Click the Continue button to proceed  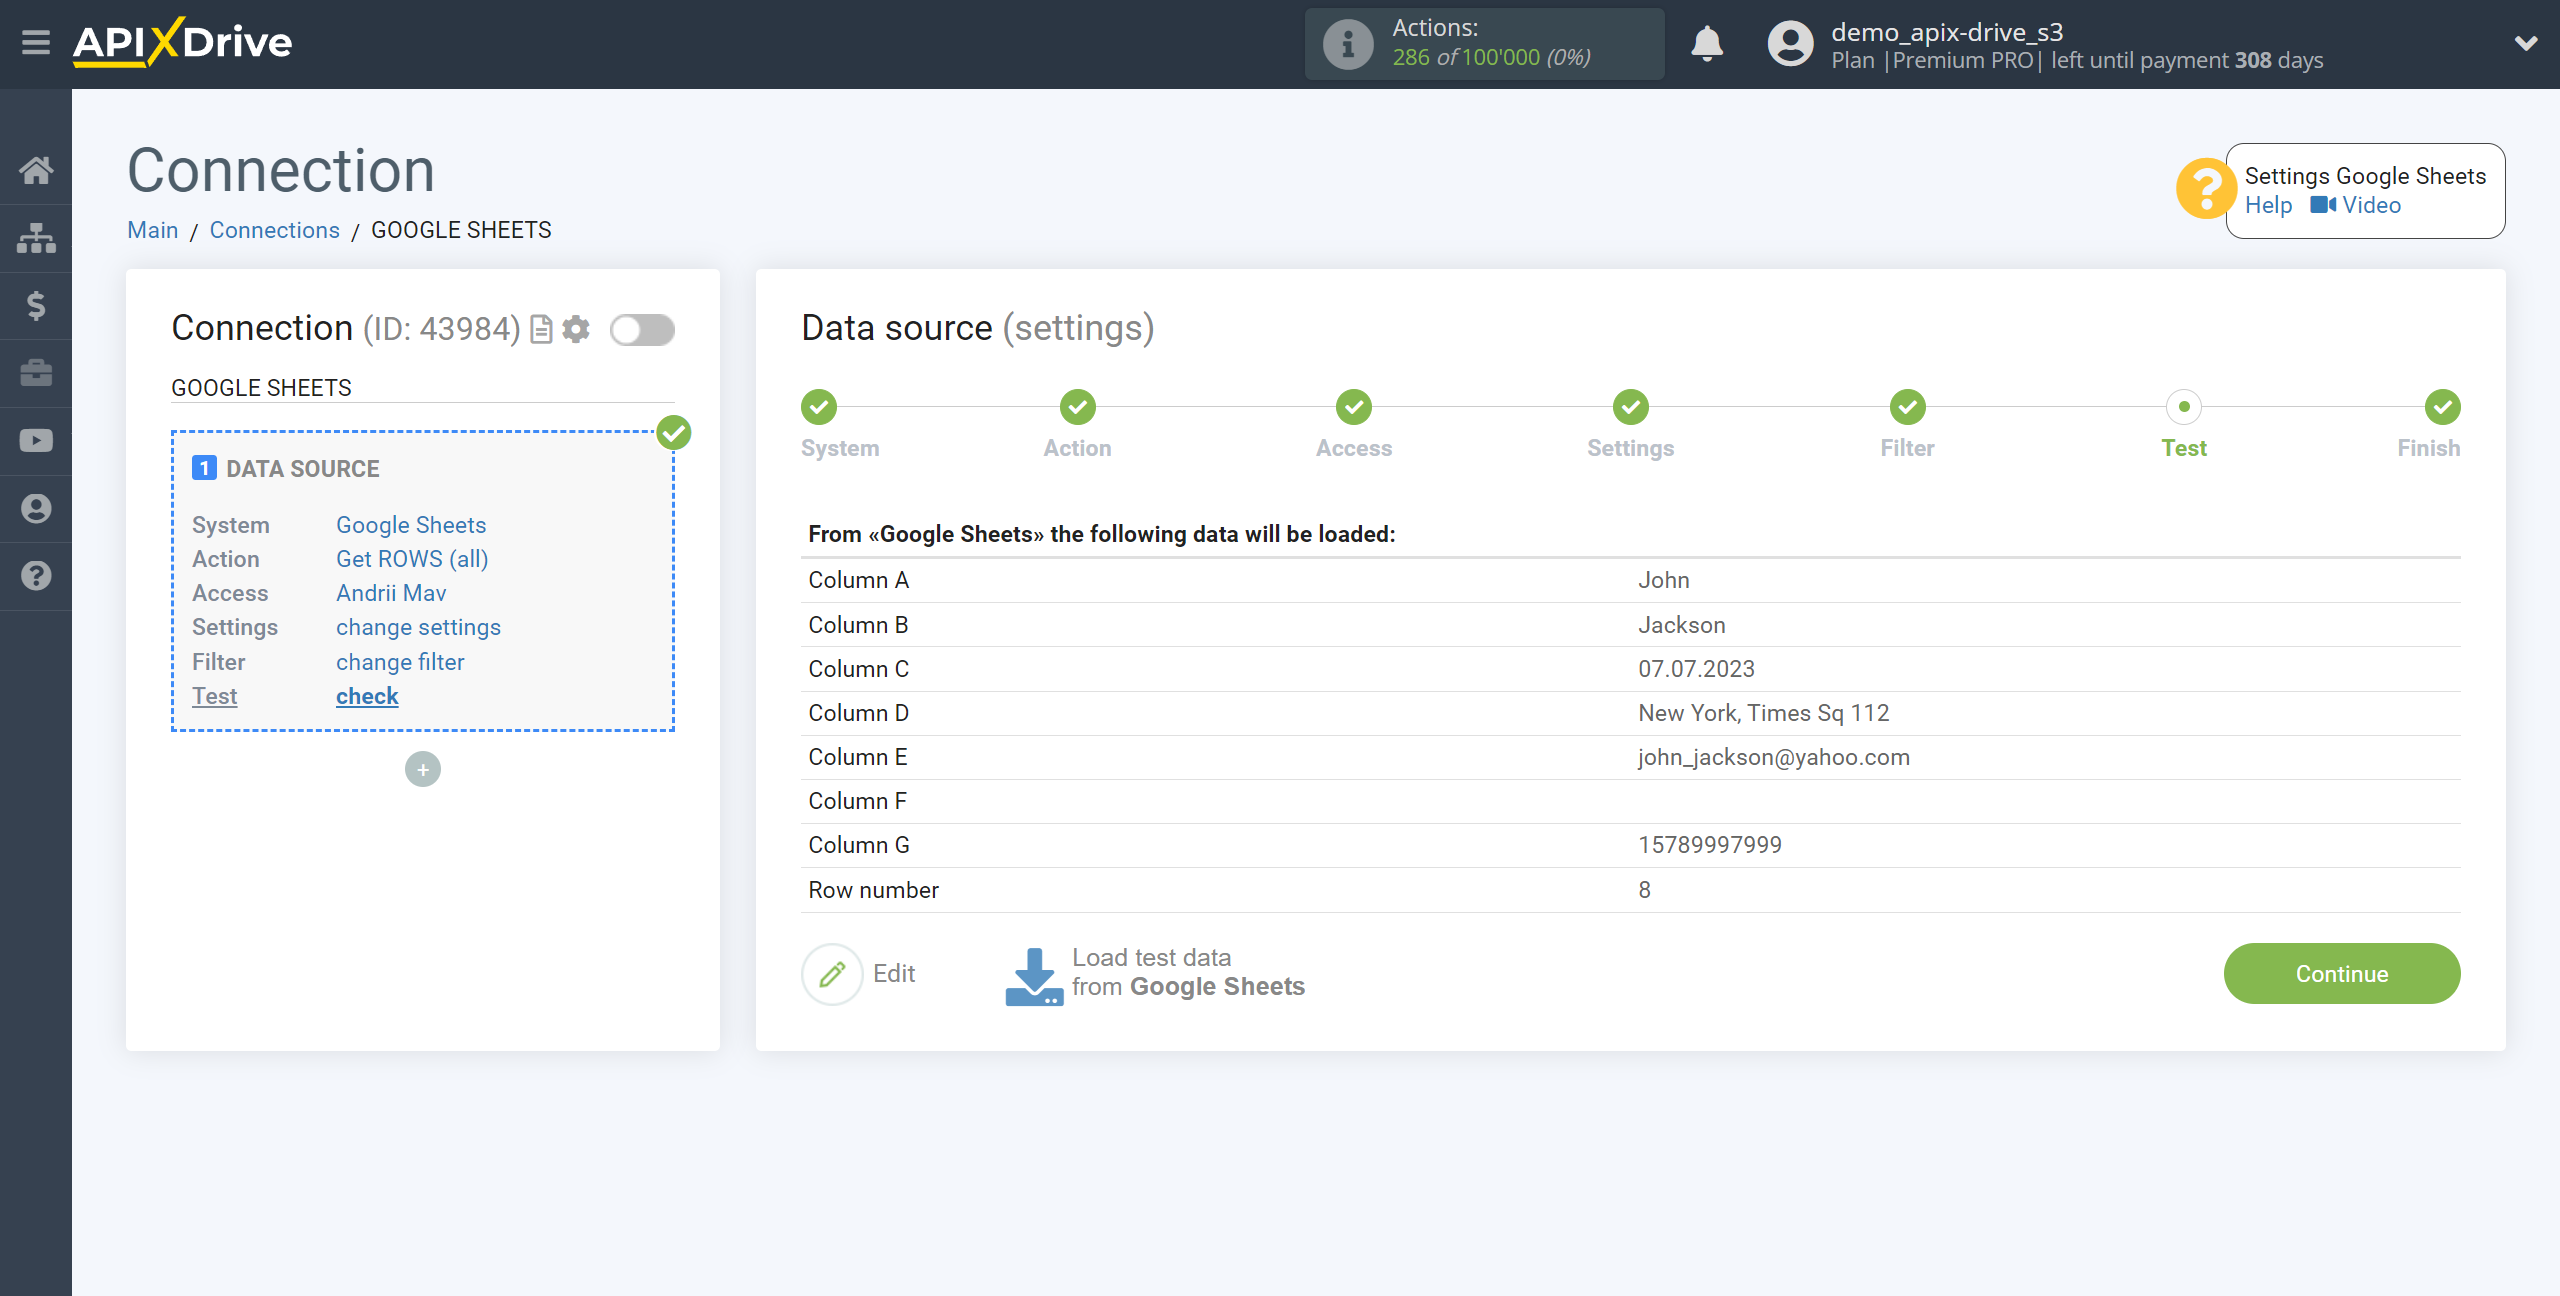pos(2342,974)
